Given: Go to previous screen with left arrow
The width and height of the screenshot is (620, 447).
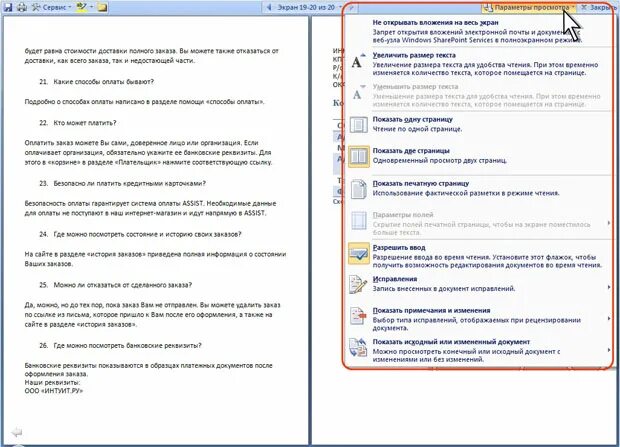Looking at the screenshot, I should tap(269, 7).
